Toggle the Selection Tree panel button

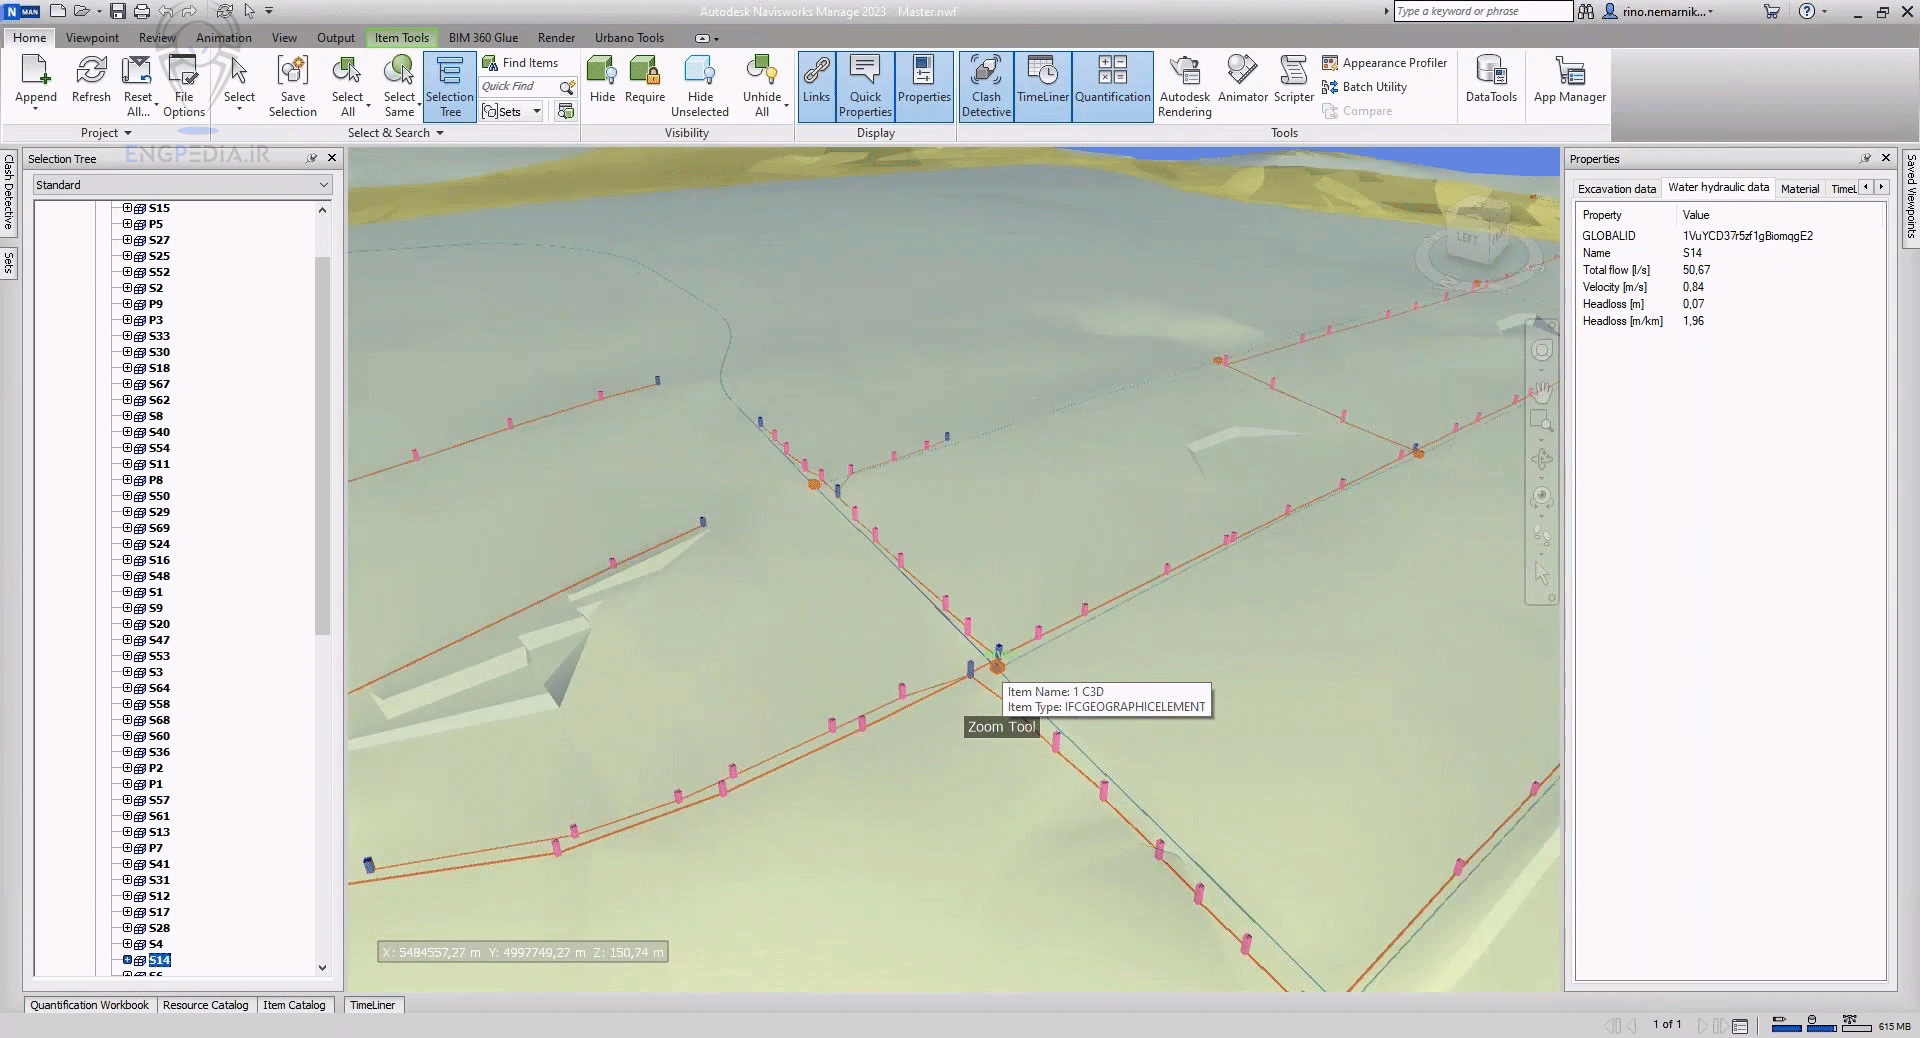450,87
